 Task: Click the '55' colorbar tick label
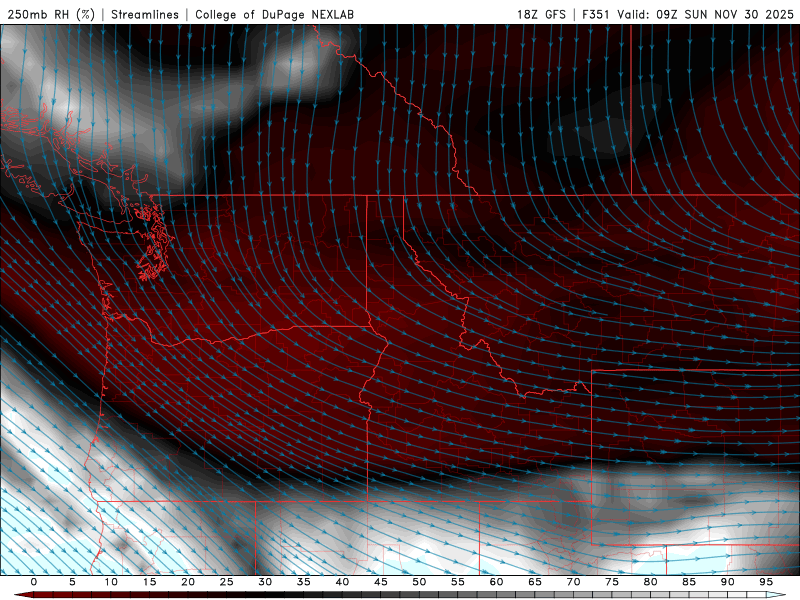coord(458,582)
